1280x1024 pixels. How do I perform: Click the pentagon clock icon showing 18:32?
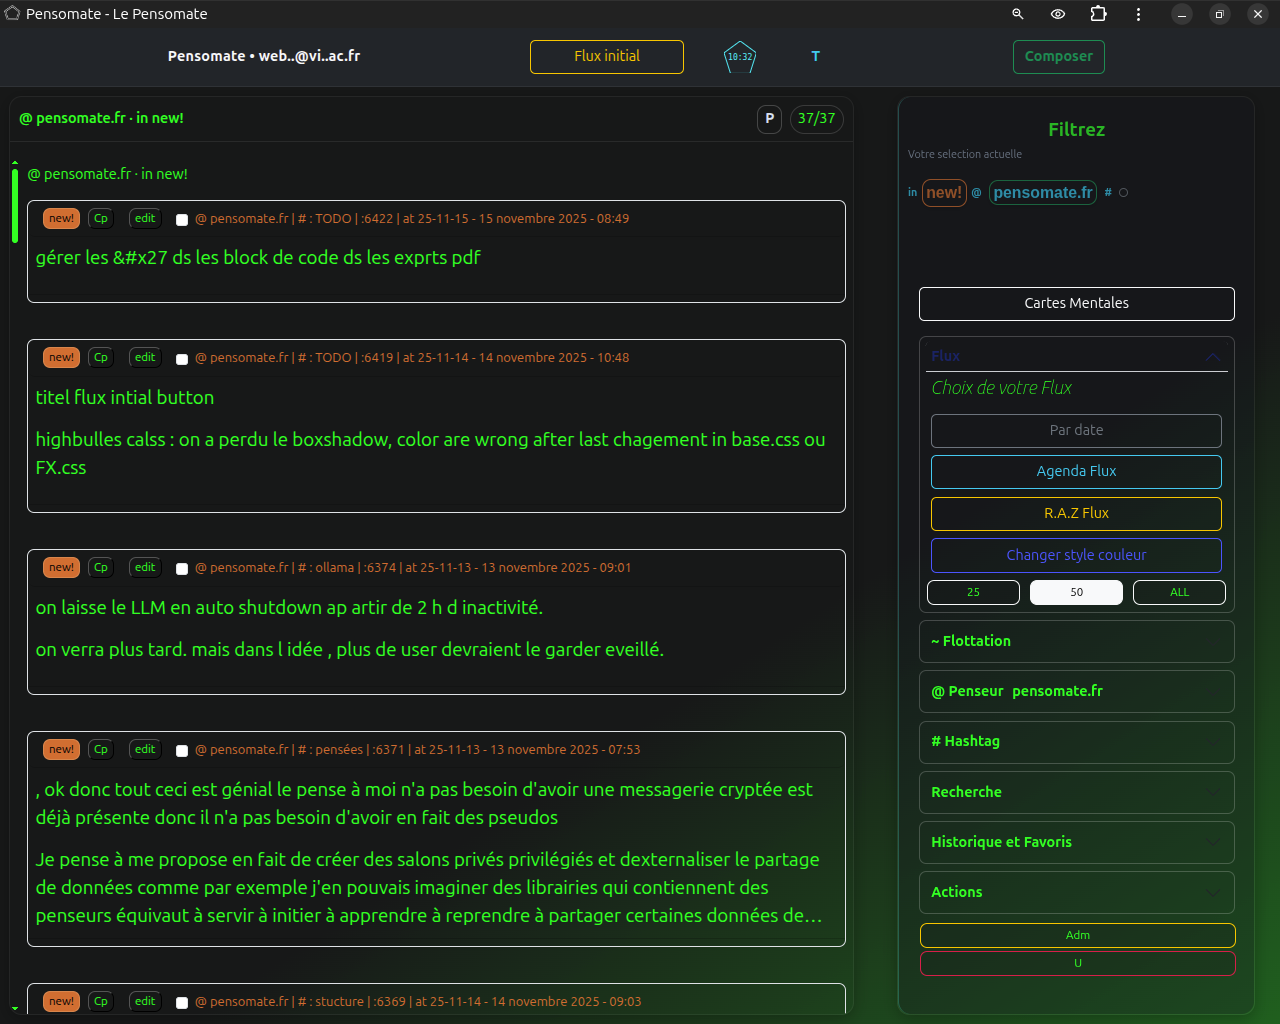click(x=739, y=57)
